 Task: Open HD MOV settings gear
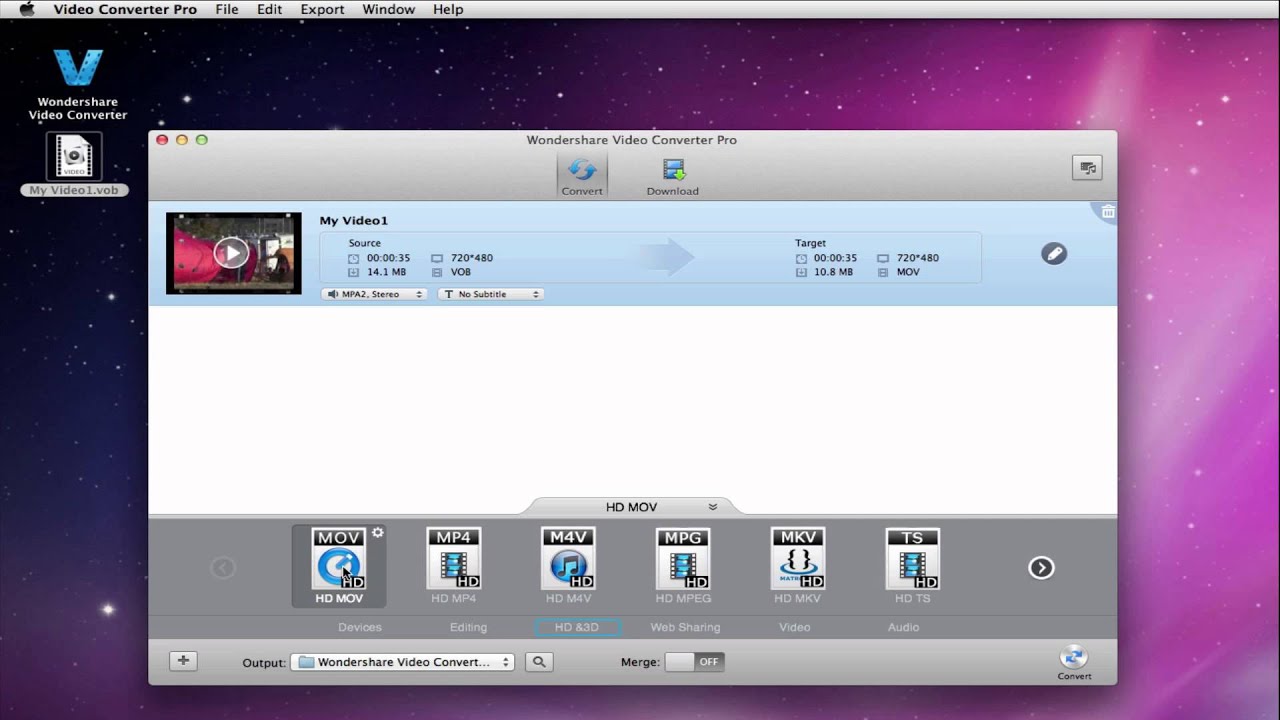coord(378,533)
